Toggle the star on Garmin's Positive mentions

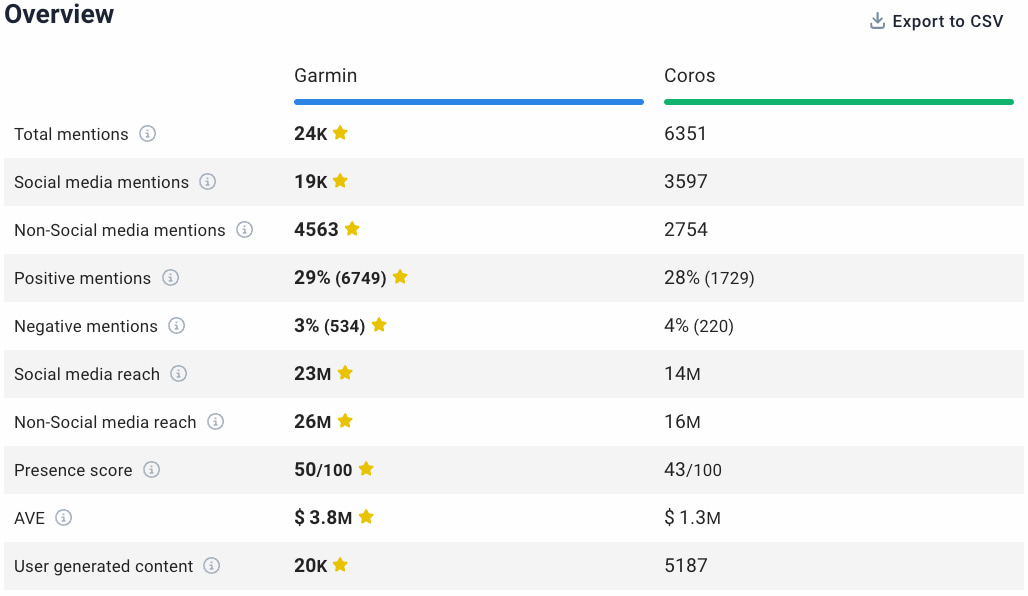[x=400, y=276]
